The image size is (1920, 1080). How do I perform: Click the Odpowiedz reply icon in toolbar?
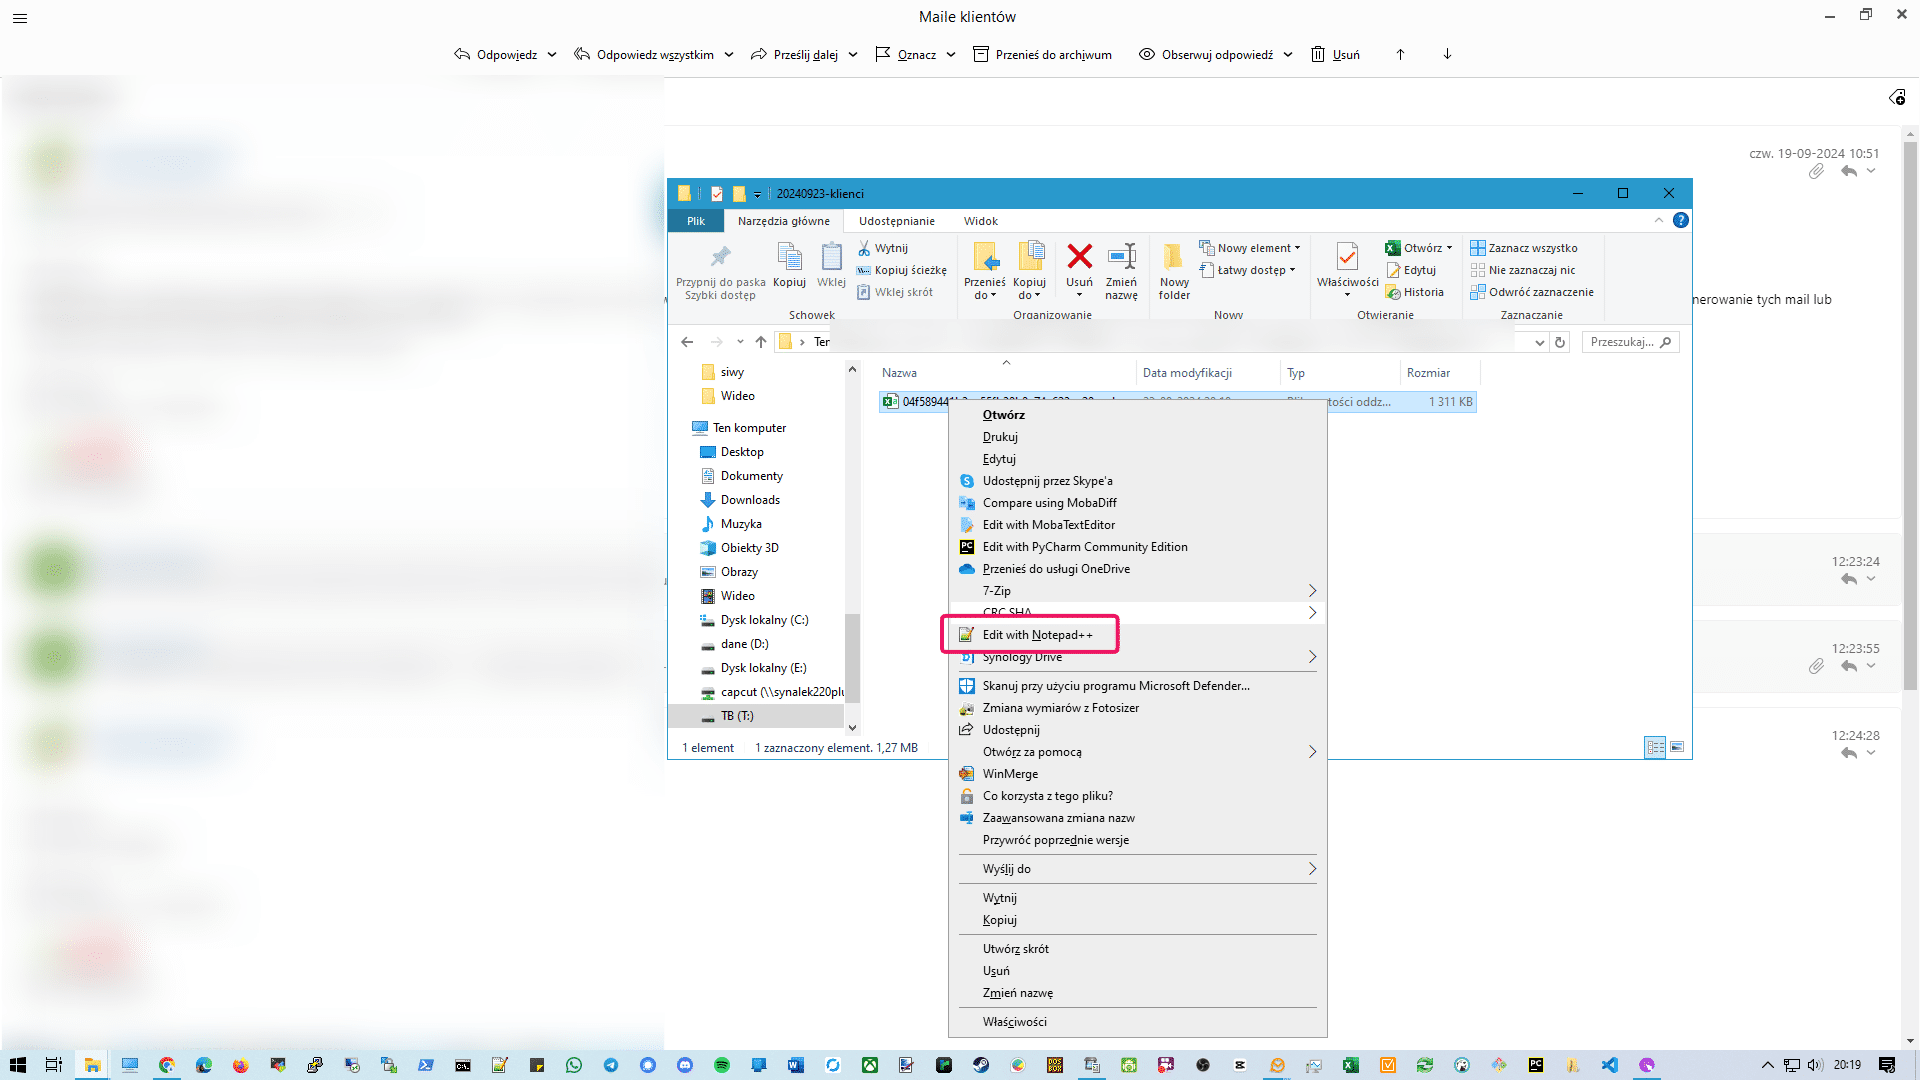(x=462, y=54)
